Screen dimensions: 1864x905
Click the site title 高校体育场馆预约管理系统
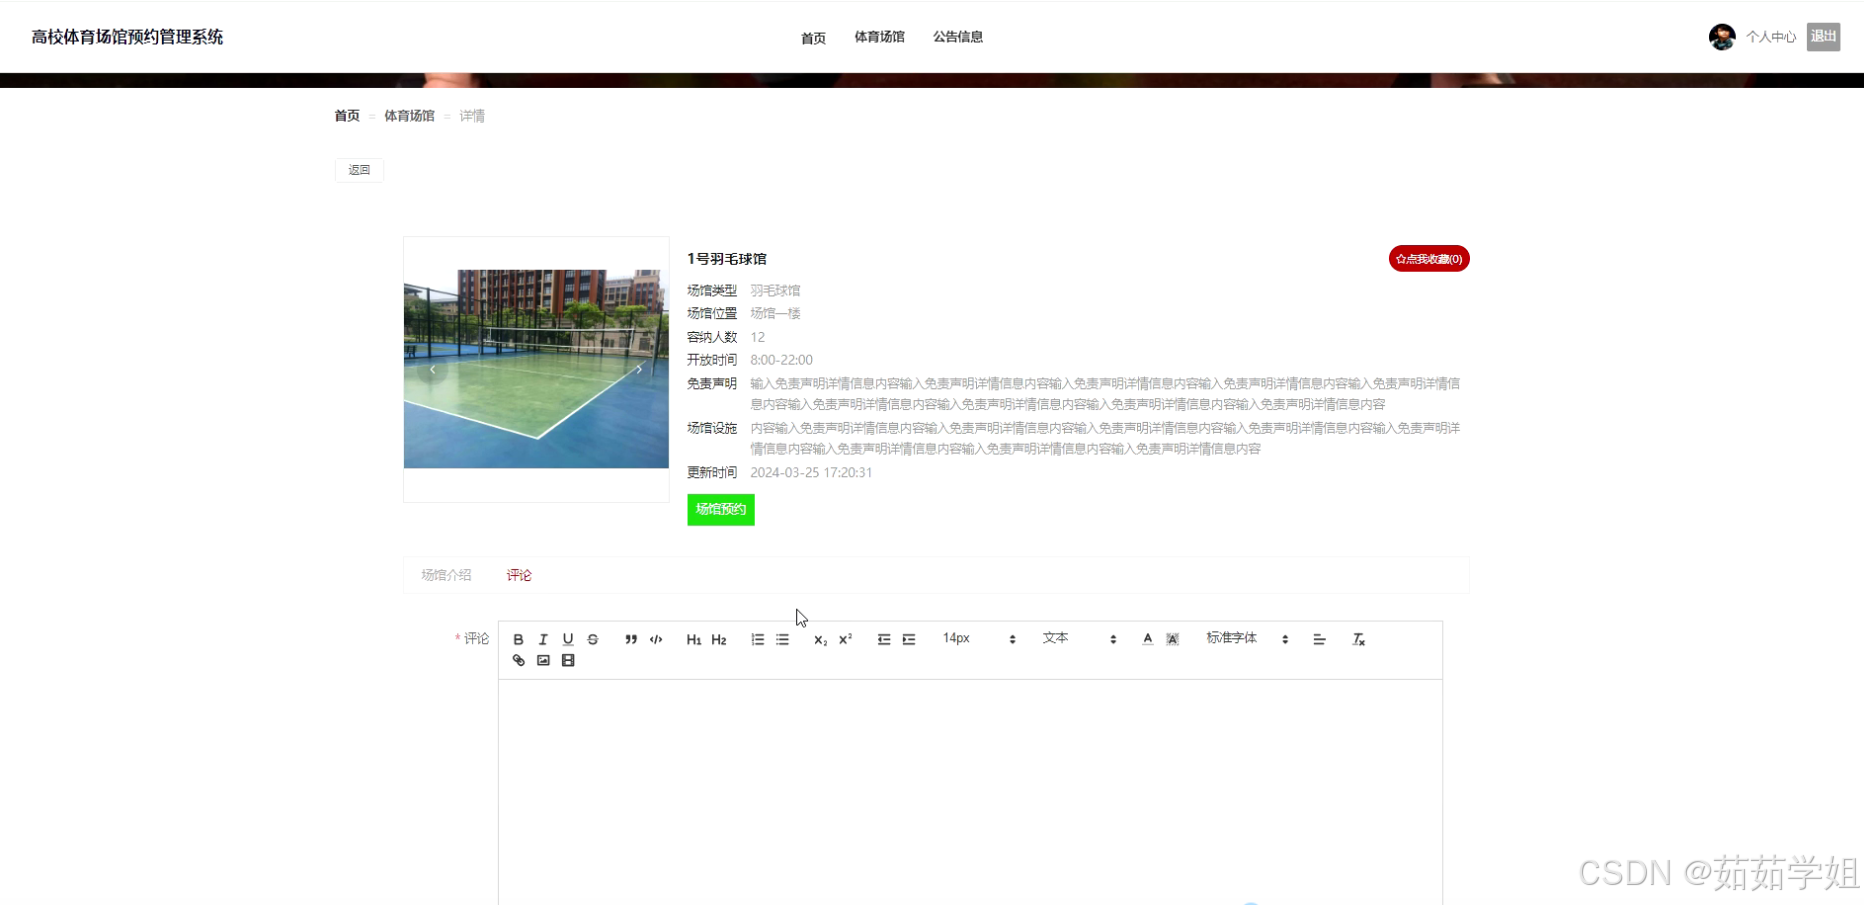(x=127, y=37)
